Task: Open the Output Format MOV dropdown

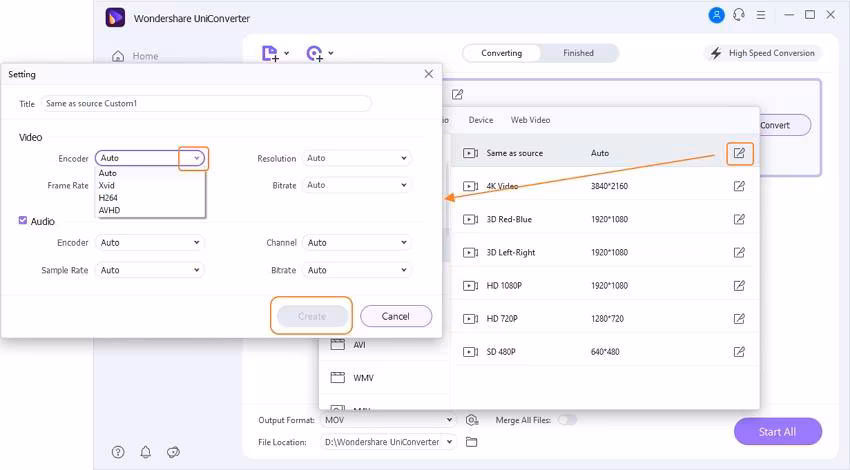Action: (x=388, y=420)
